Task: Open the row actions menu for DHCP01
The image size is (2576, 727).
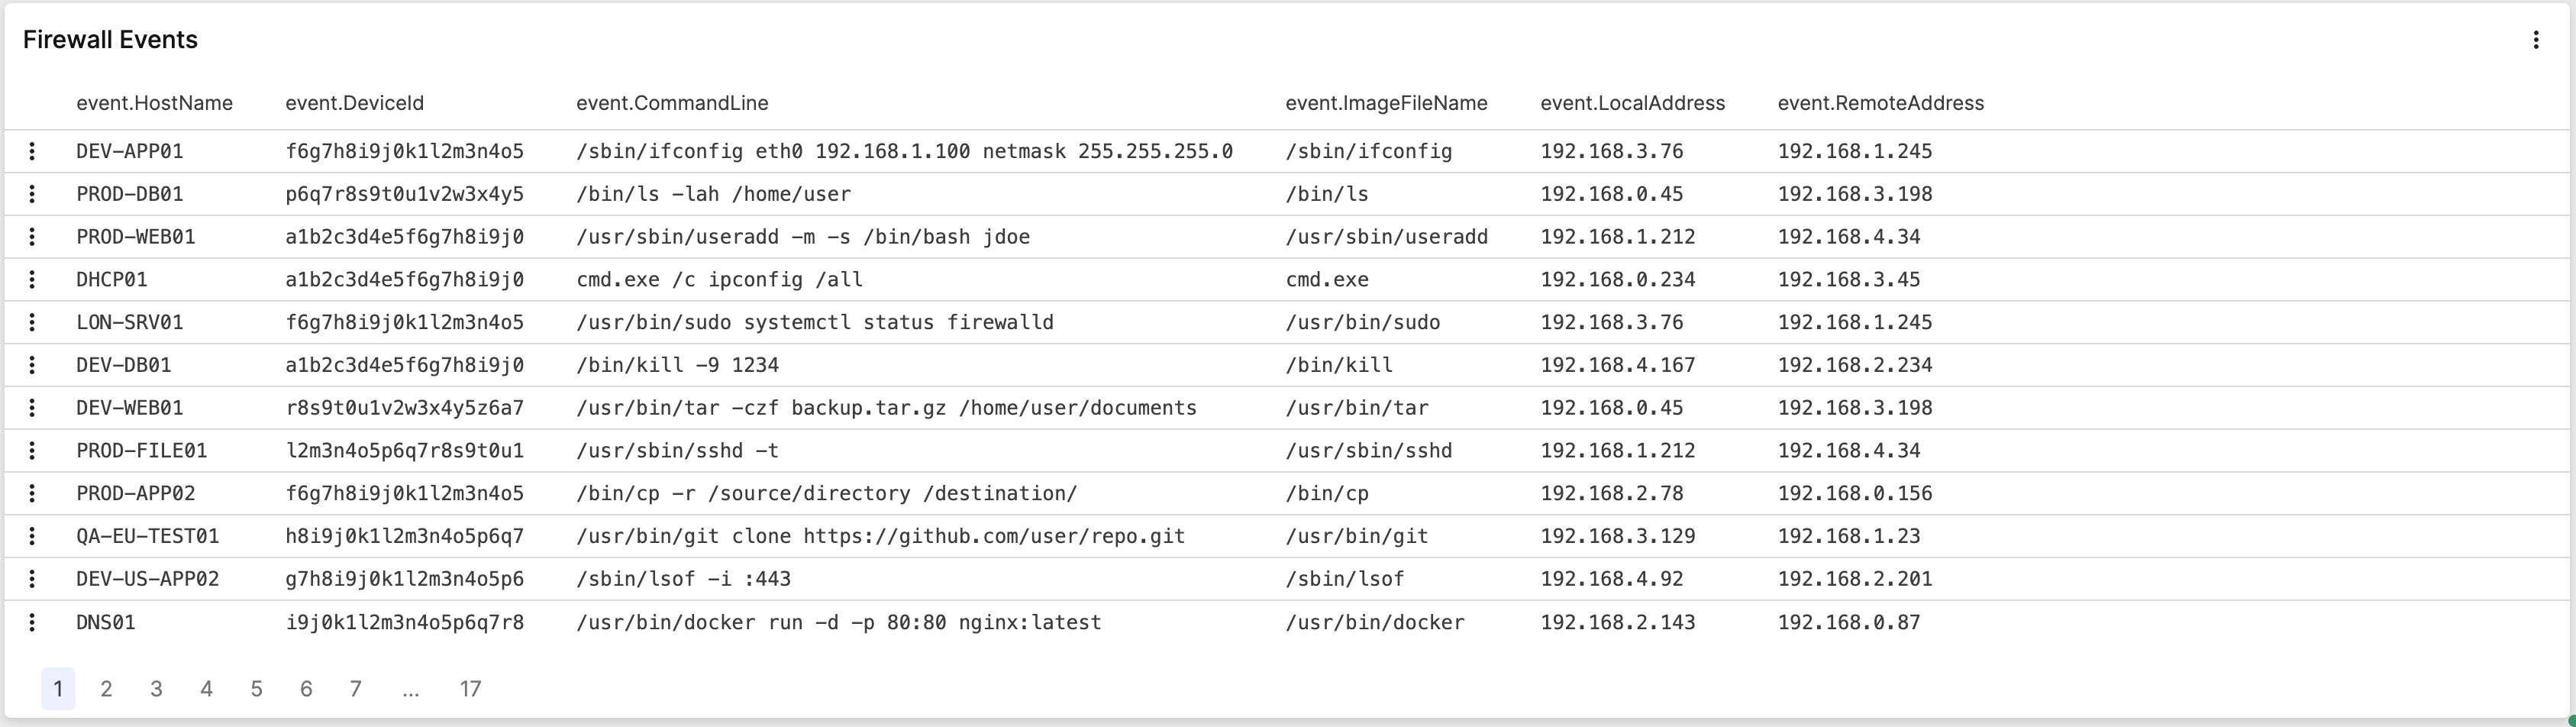Action: 33,279
